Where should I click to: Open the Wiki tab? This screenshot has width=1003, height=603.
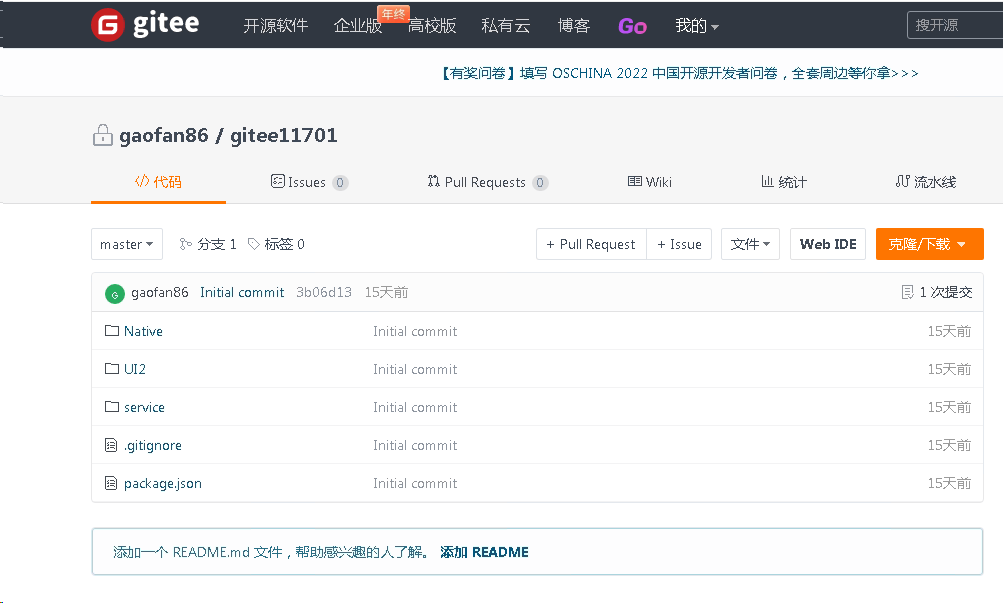[650, 182]
